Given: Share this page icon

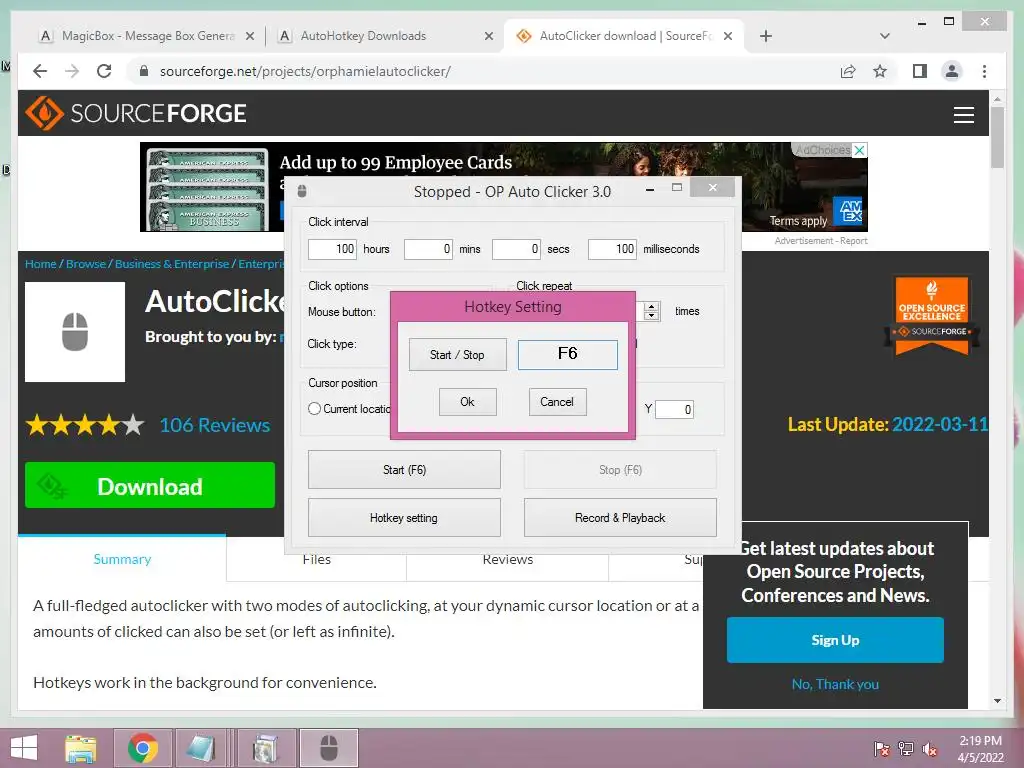Looking at the screenshot, I should click(x=848, y=71).
